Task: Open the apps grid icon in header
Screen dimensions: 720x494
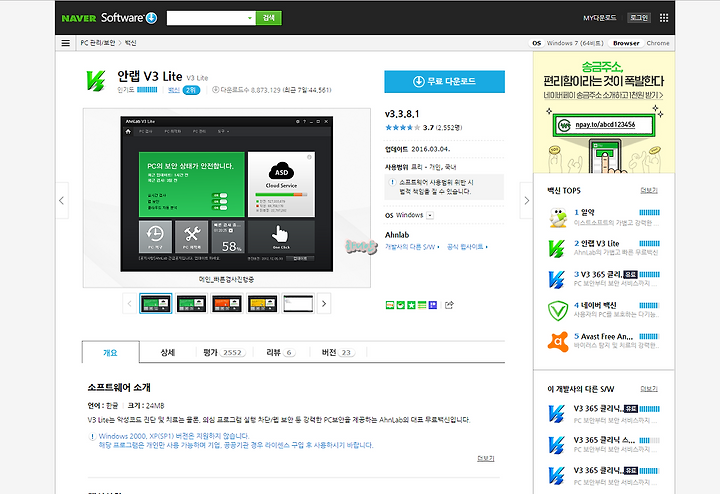Action: [664, 18]
